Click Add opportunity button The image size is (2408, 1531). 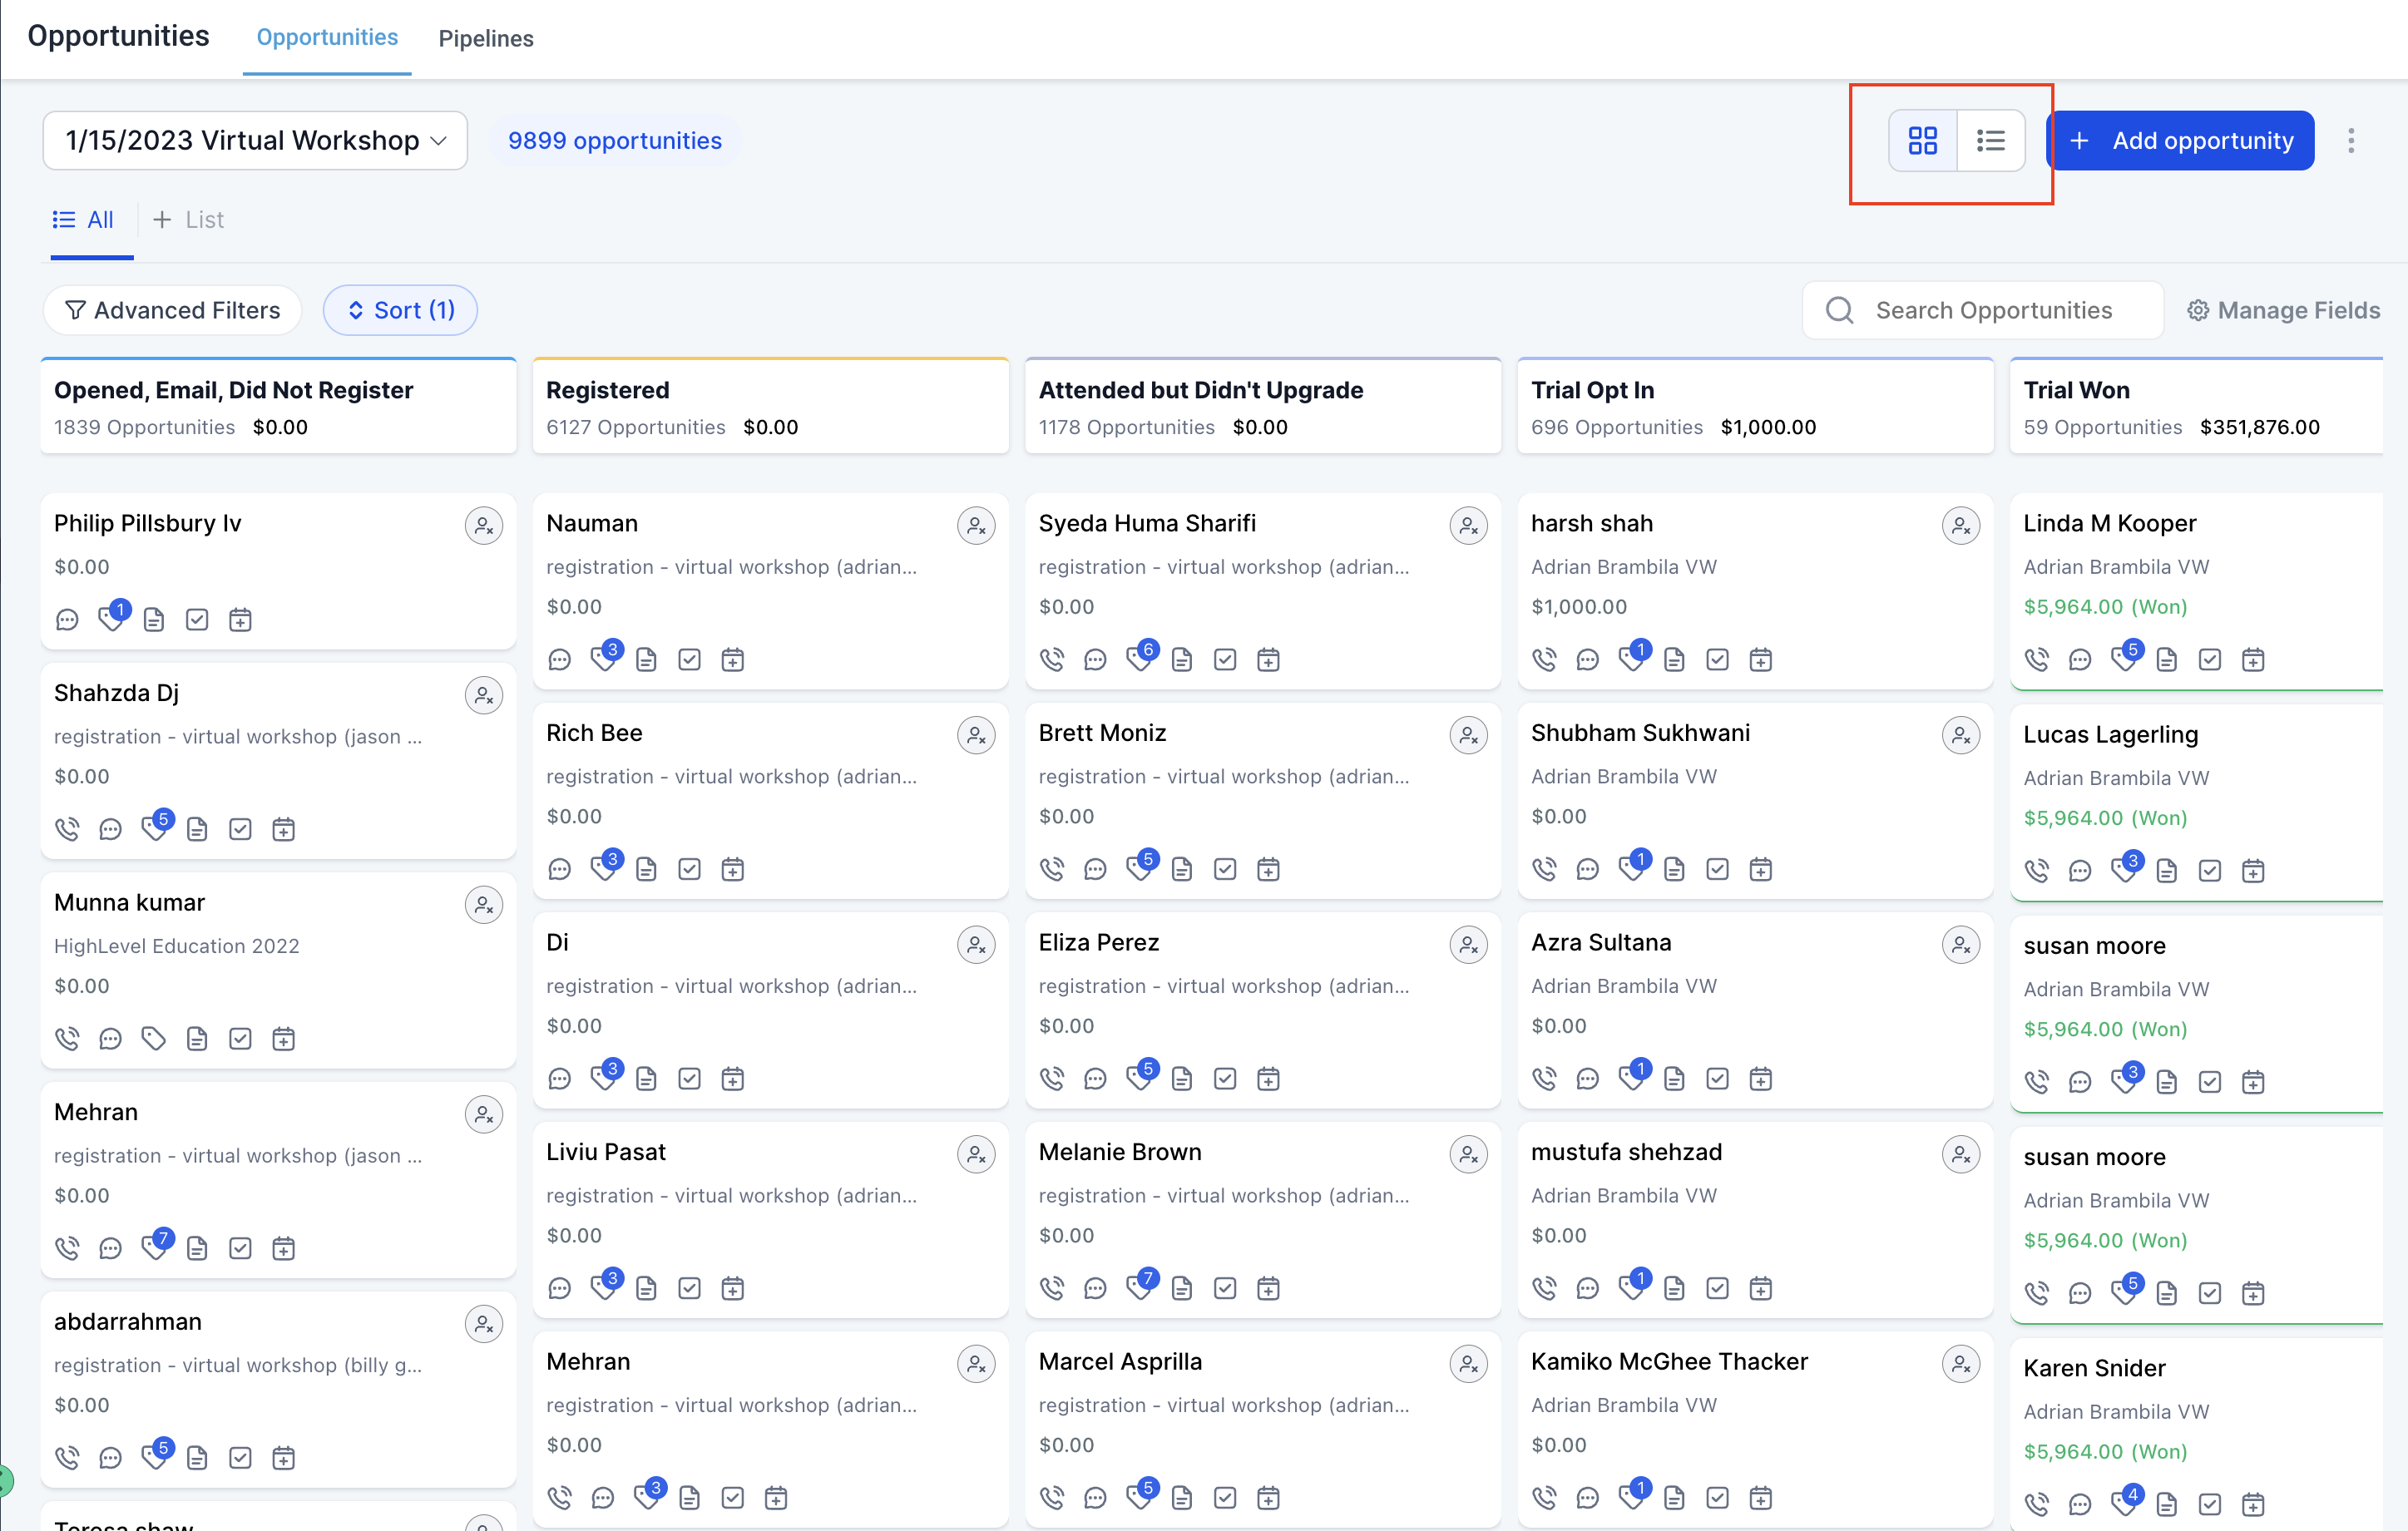tap(2181, 141)
